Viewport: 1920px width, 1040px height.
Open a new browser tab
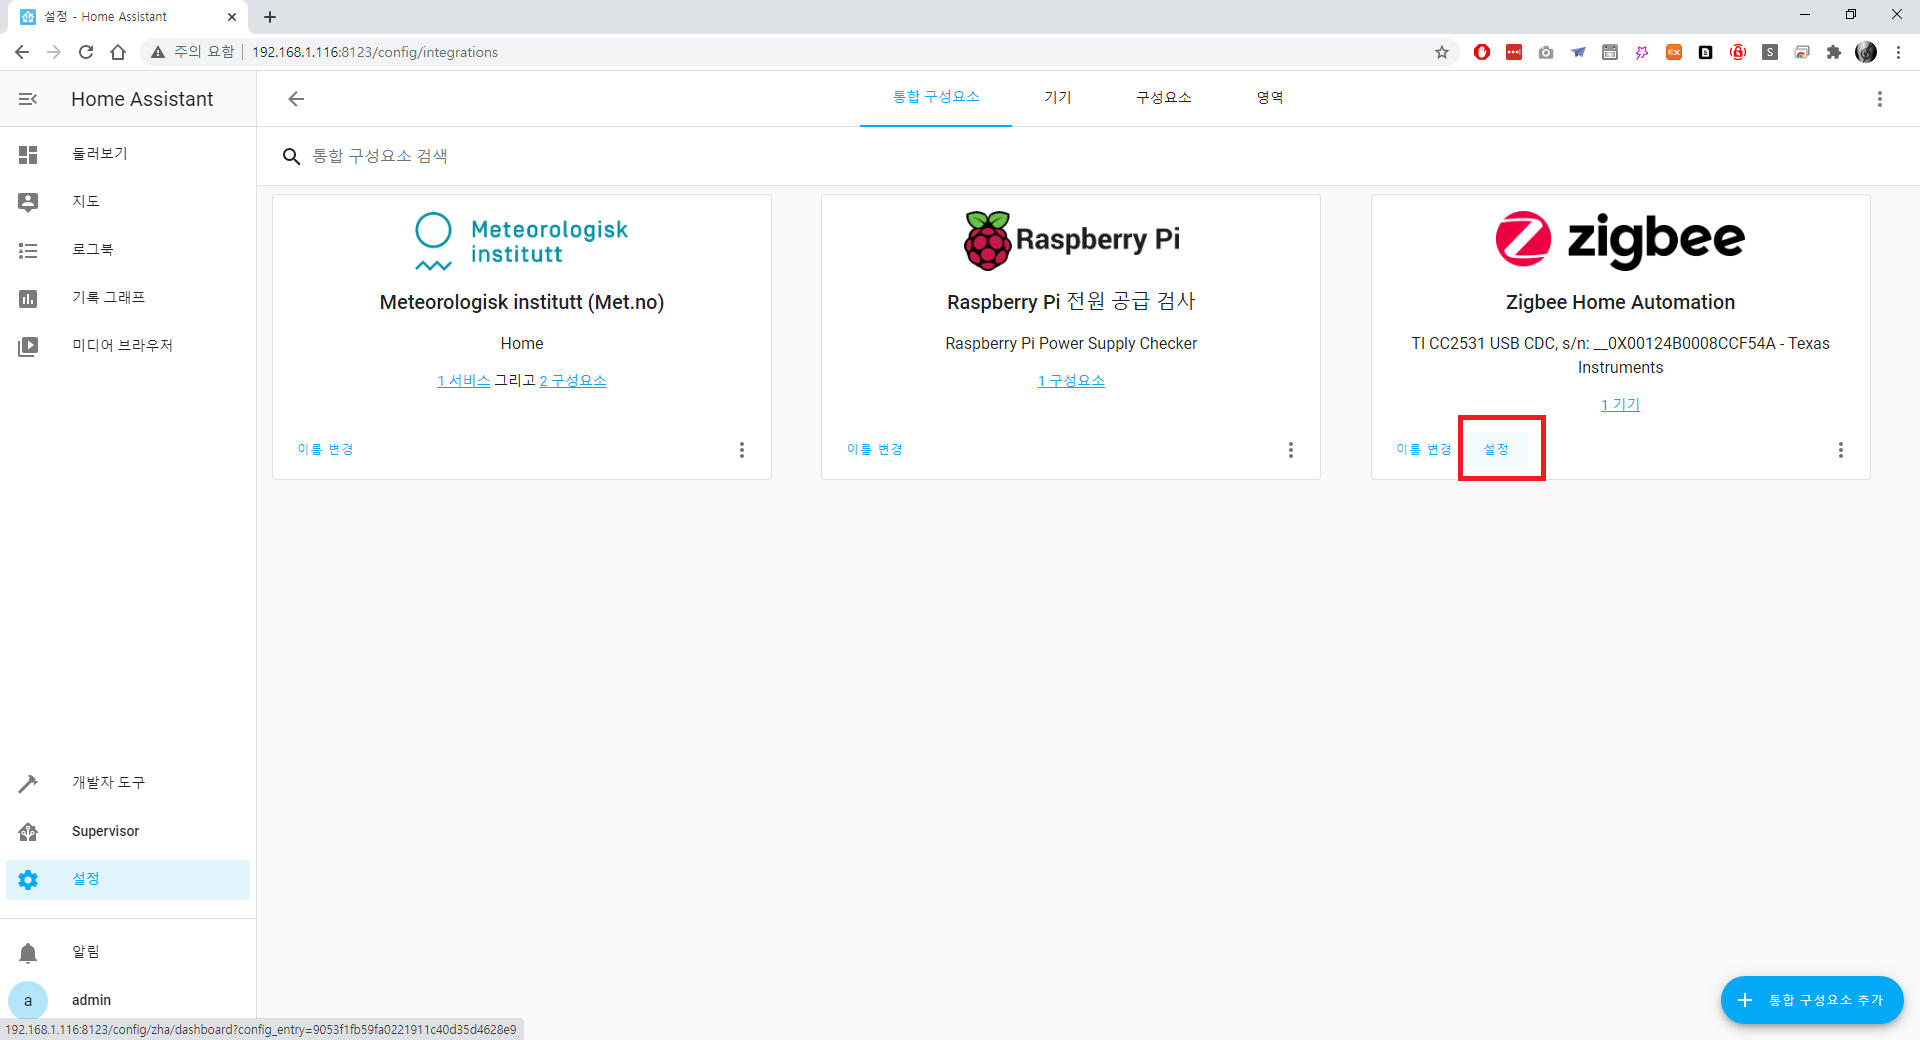tap(270, 17)
